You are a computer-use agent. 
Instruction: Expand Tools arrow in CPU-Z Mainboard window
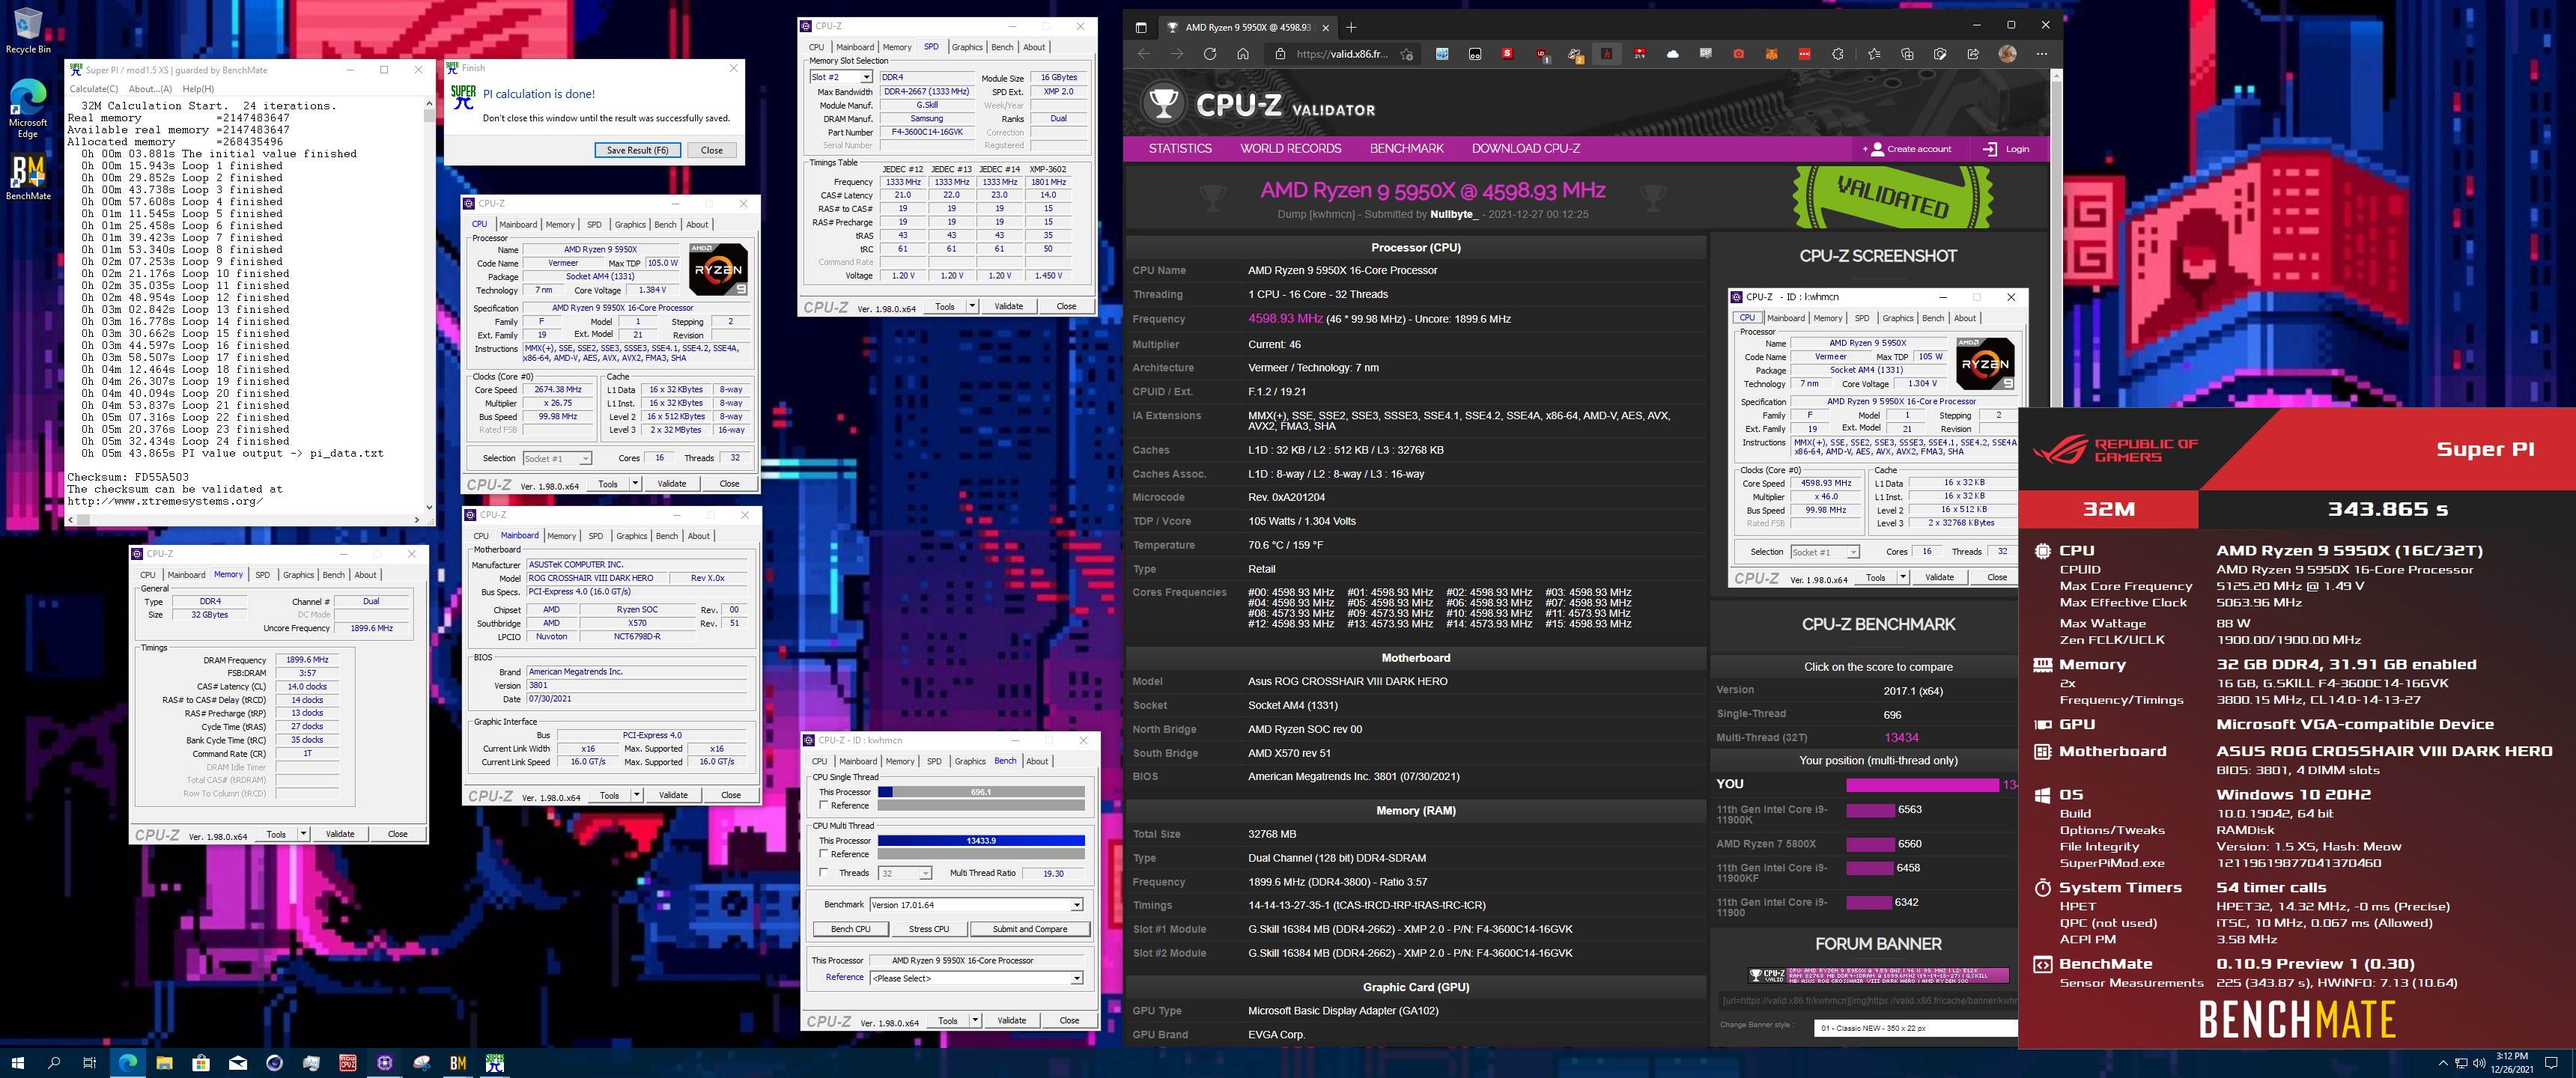[x=636, y=795]
